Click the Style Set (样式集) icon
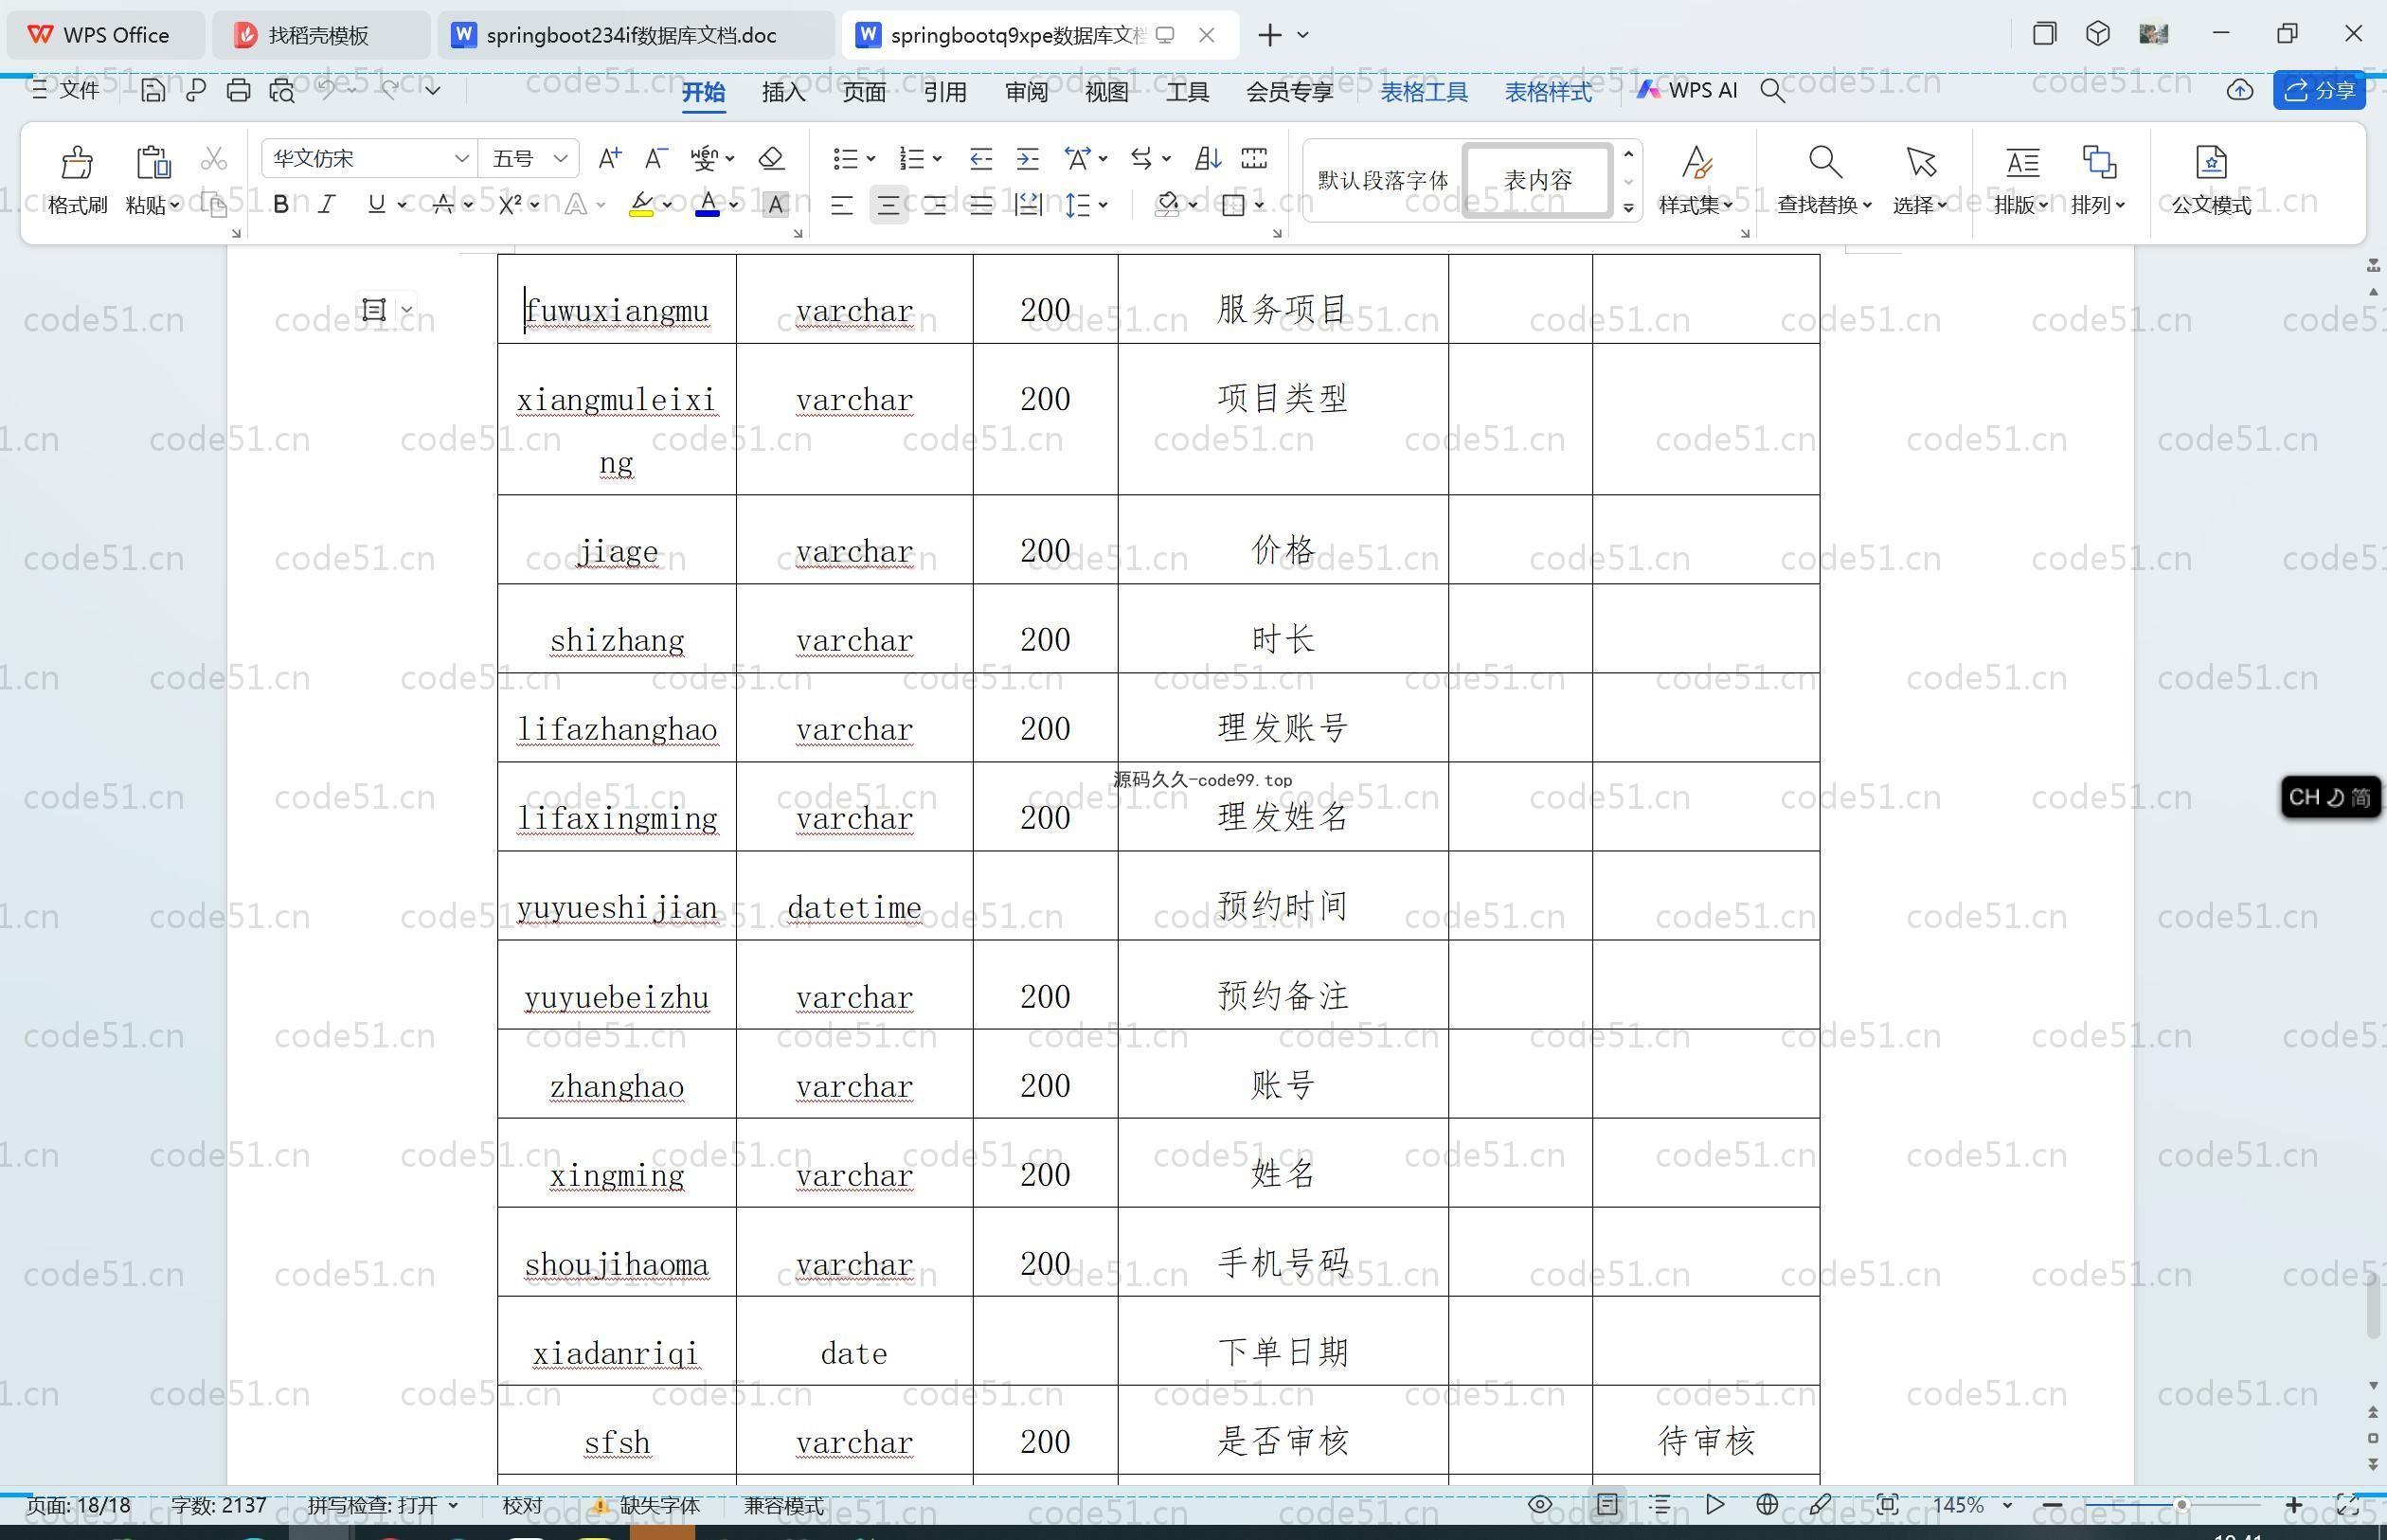2387x1540 pixels. (x=1696, y=161)
